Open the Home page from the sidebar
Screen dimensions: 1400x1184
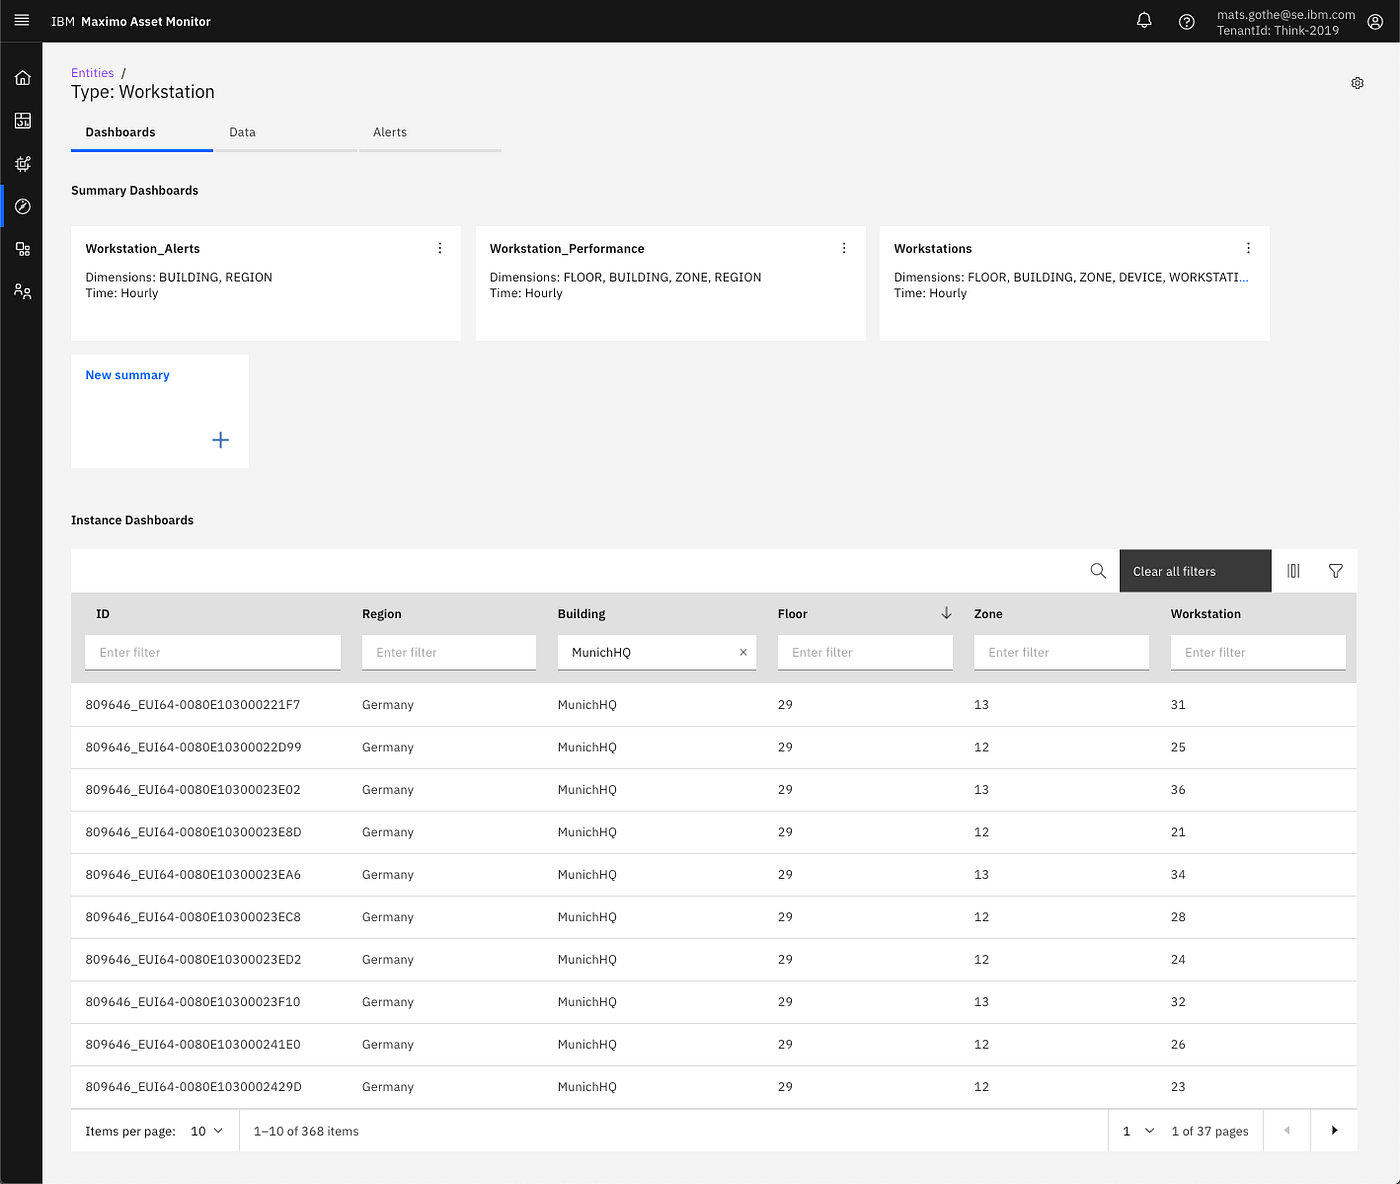pos(22,77)
